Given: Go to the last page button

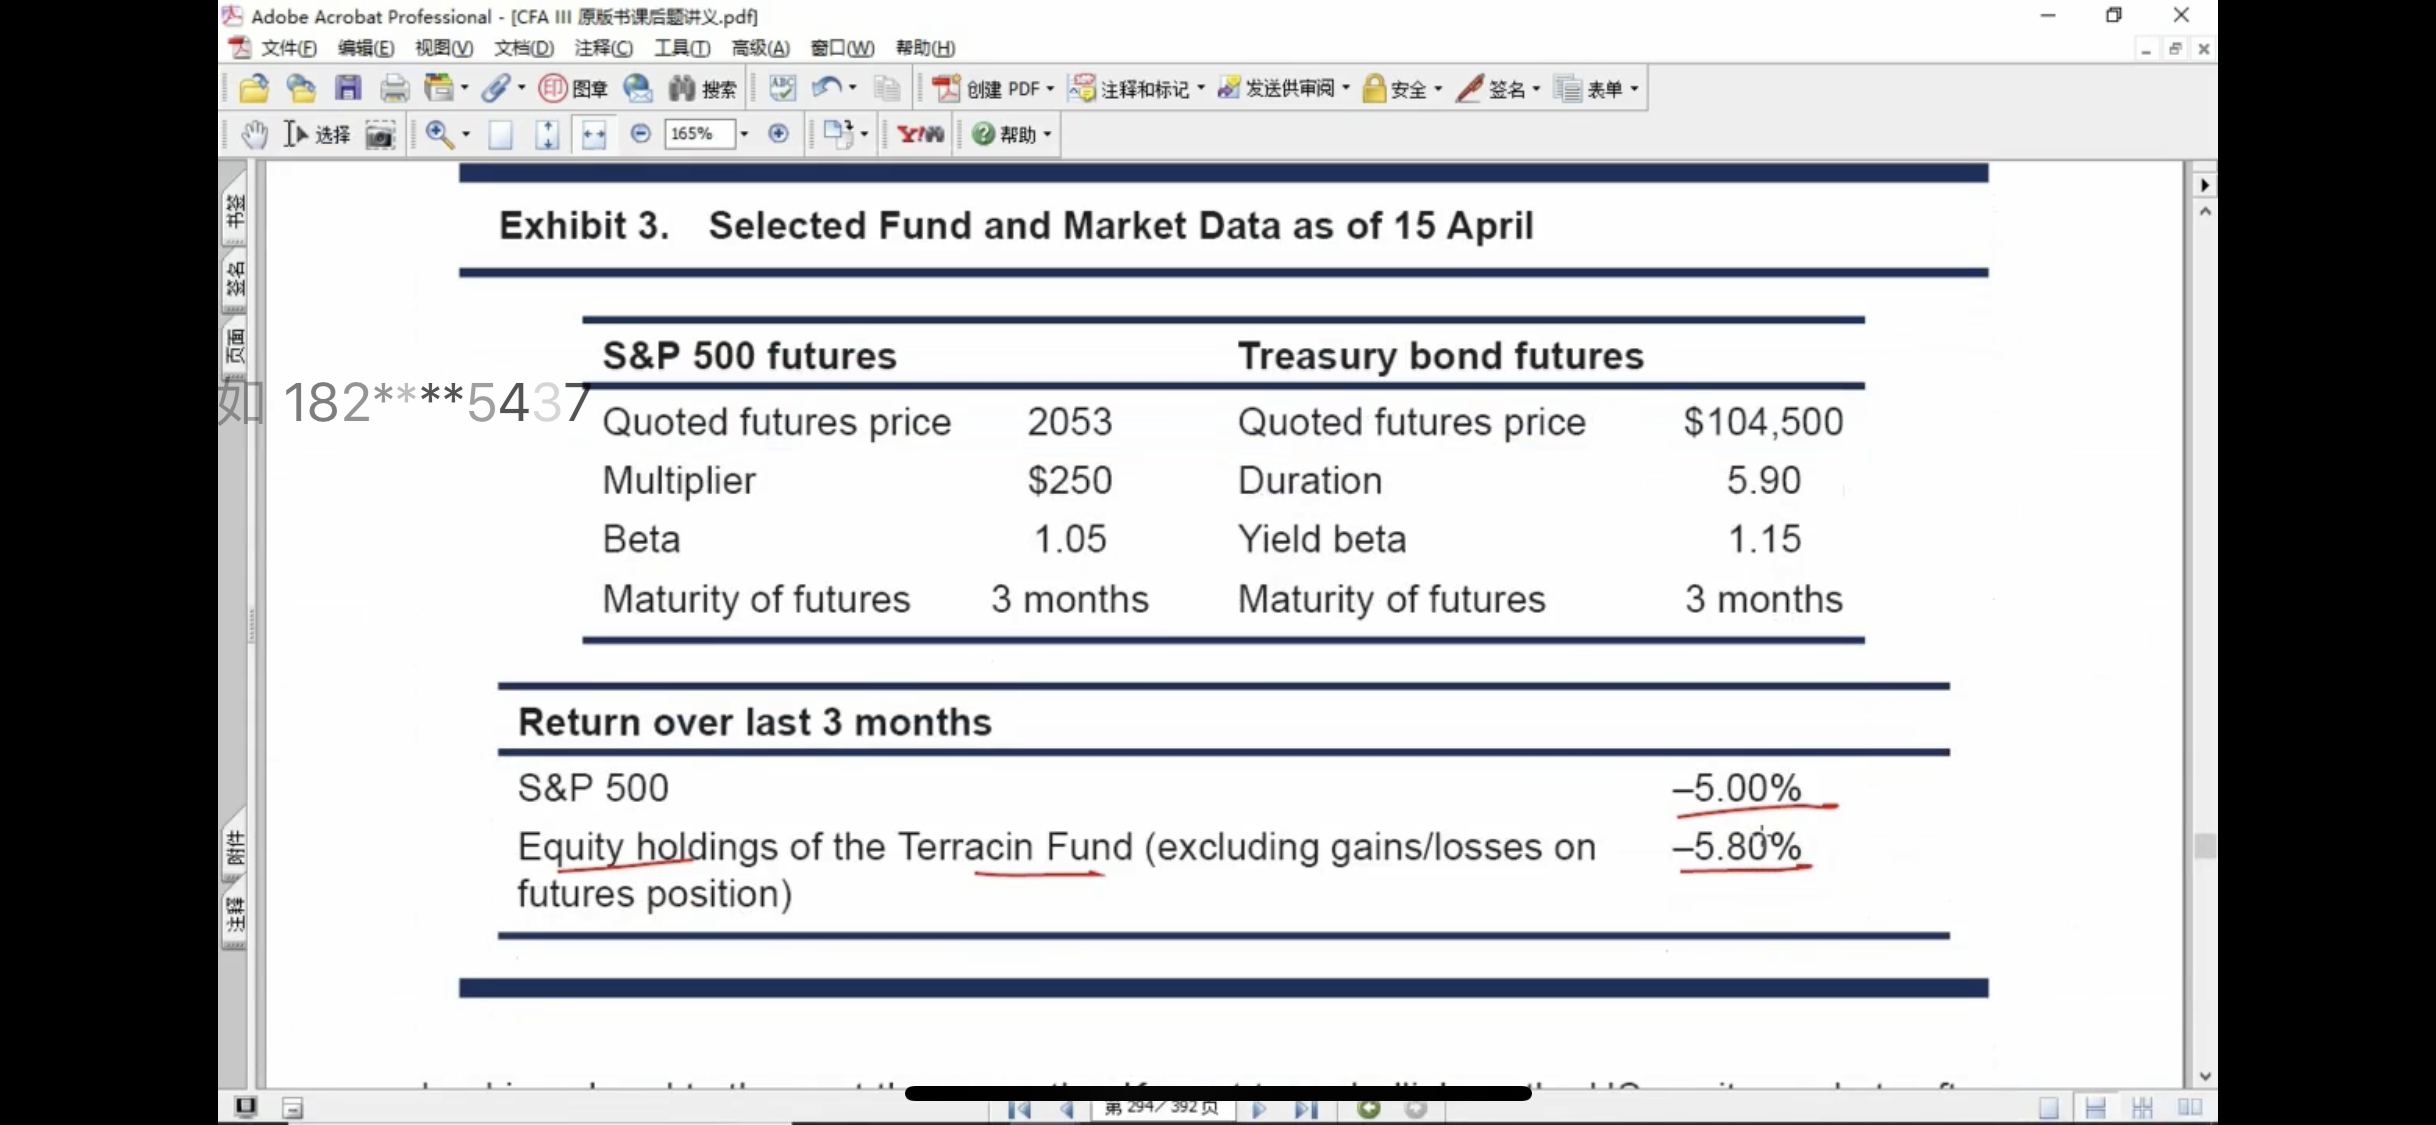Looking at the screenshot, I should (x=1306, y=1109).
